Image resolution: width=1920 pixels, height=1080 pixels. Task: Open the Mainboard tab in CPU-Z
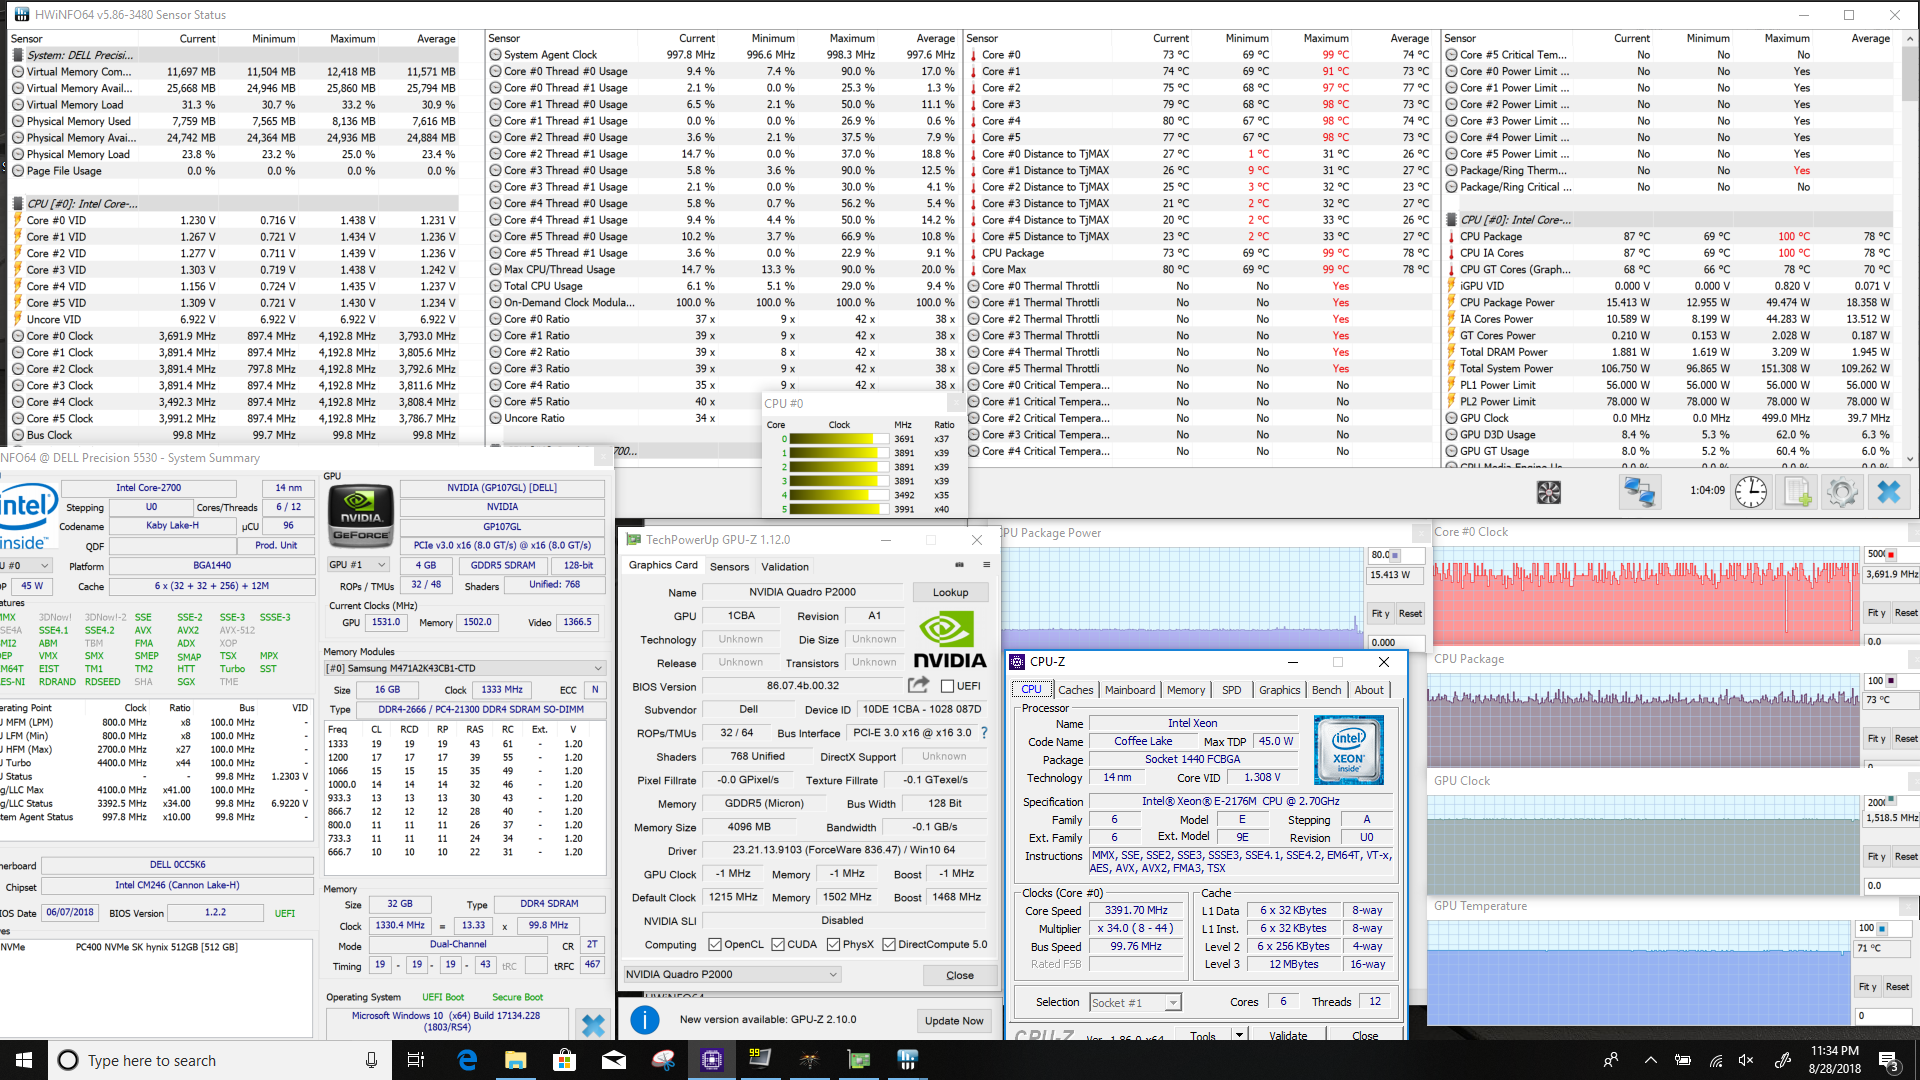[x=1130, y=690]
